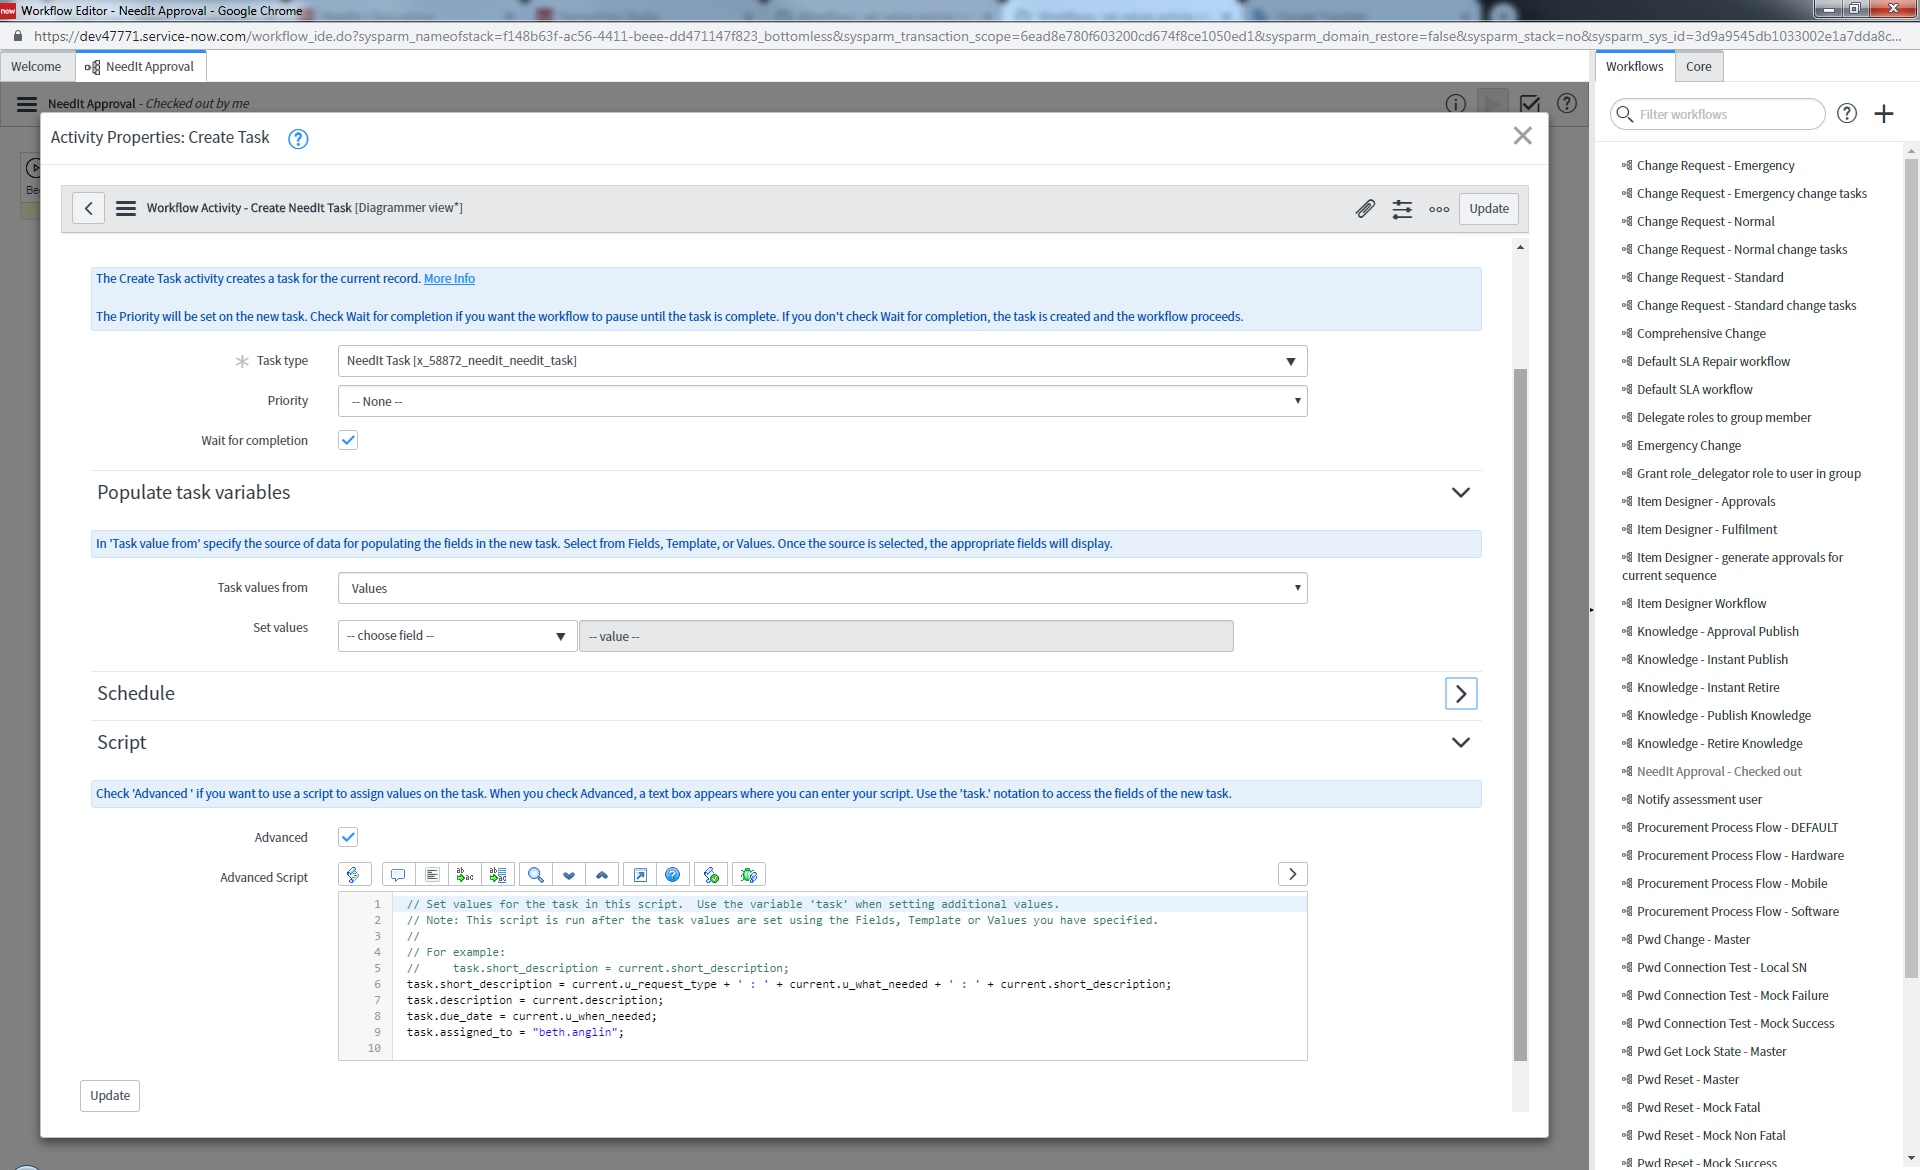Open the workflow editor help icon

1567,104
